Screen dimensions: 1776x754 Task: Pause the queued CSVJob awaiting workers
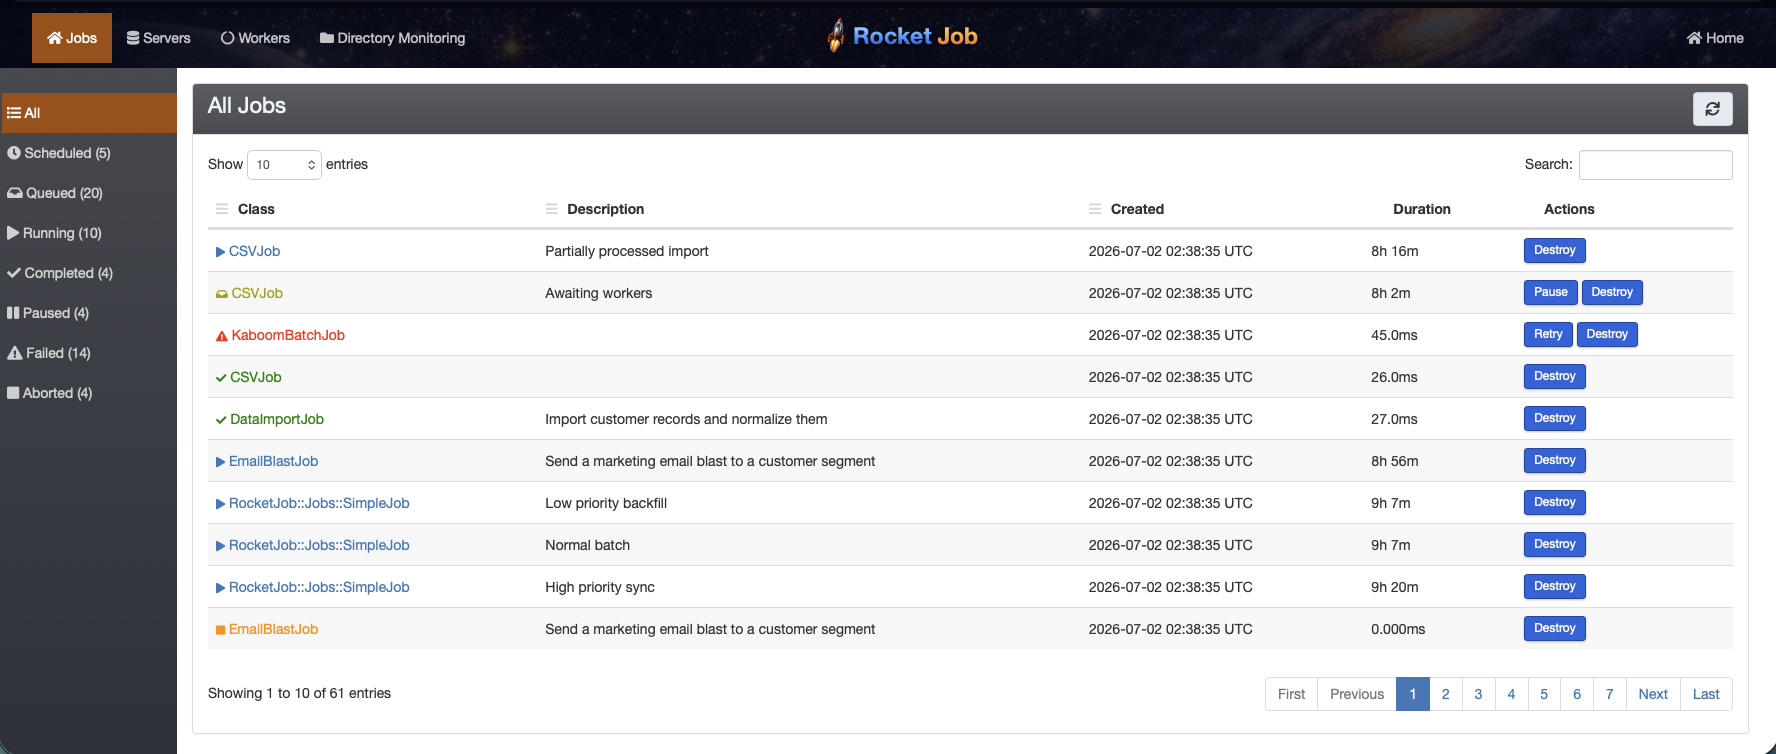click(1550, 292)
